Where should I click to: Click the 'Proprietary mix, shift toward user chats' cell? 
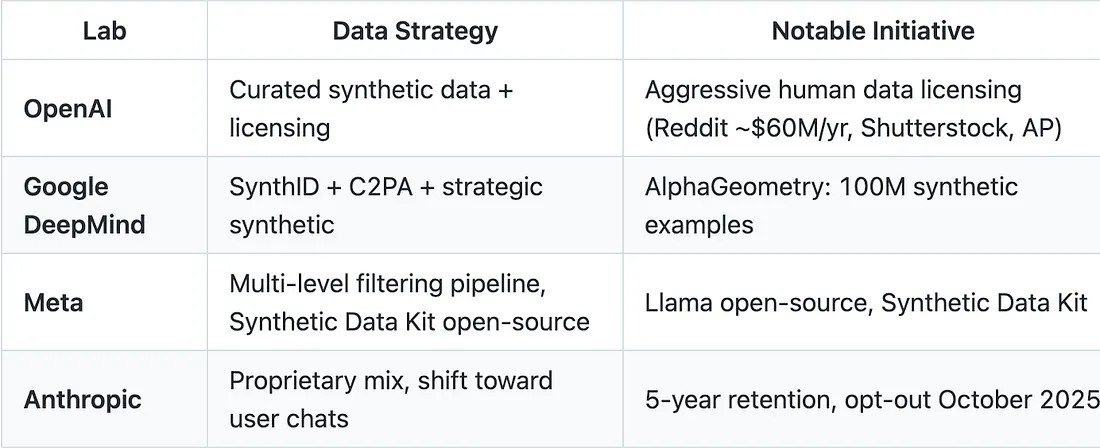[390, 399]
